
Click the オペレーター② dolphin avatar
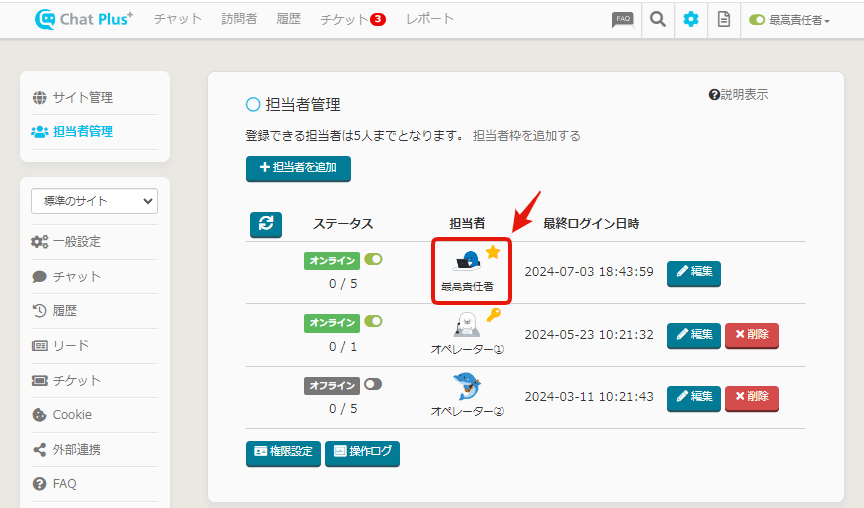pyautogui.click(x=467, y=387)
